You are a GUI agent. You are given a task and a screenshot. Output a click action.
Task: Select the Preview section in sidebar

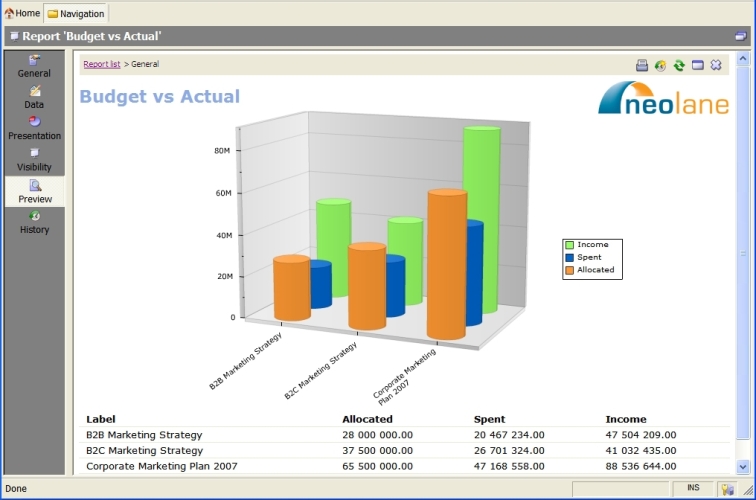(34, 191)
